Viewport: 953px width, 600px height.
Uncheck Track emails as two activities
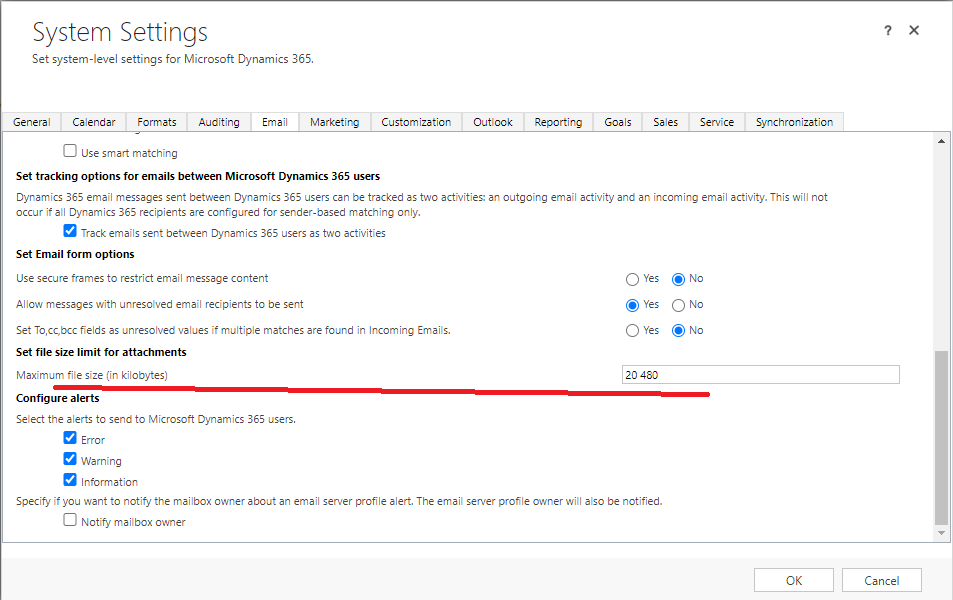pyautogui.click(x=70, y=231)
